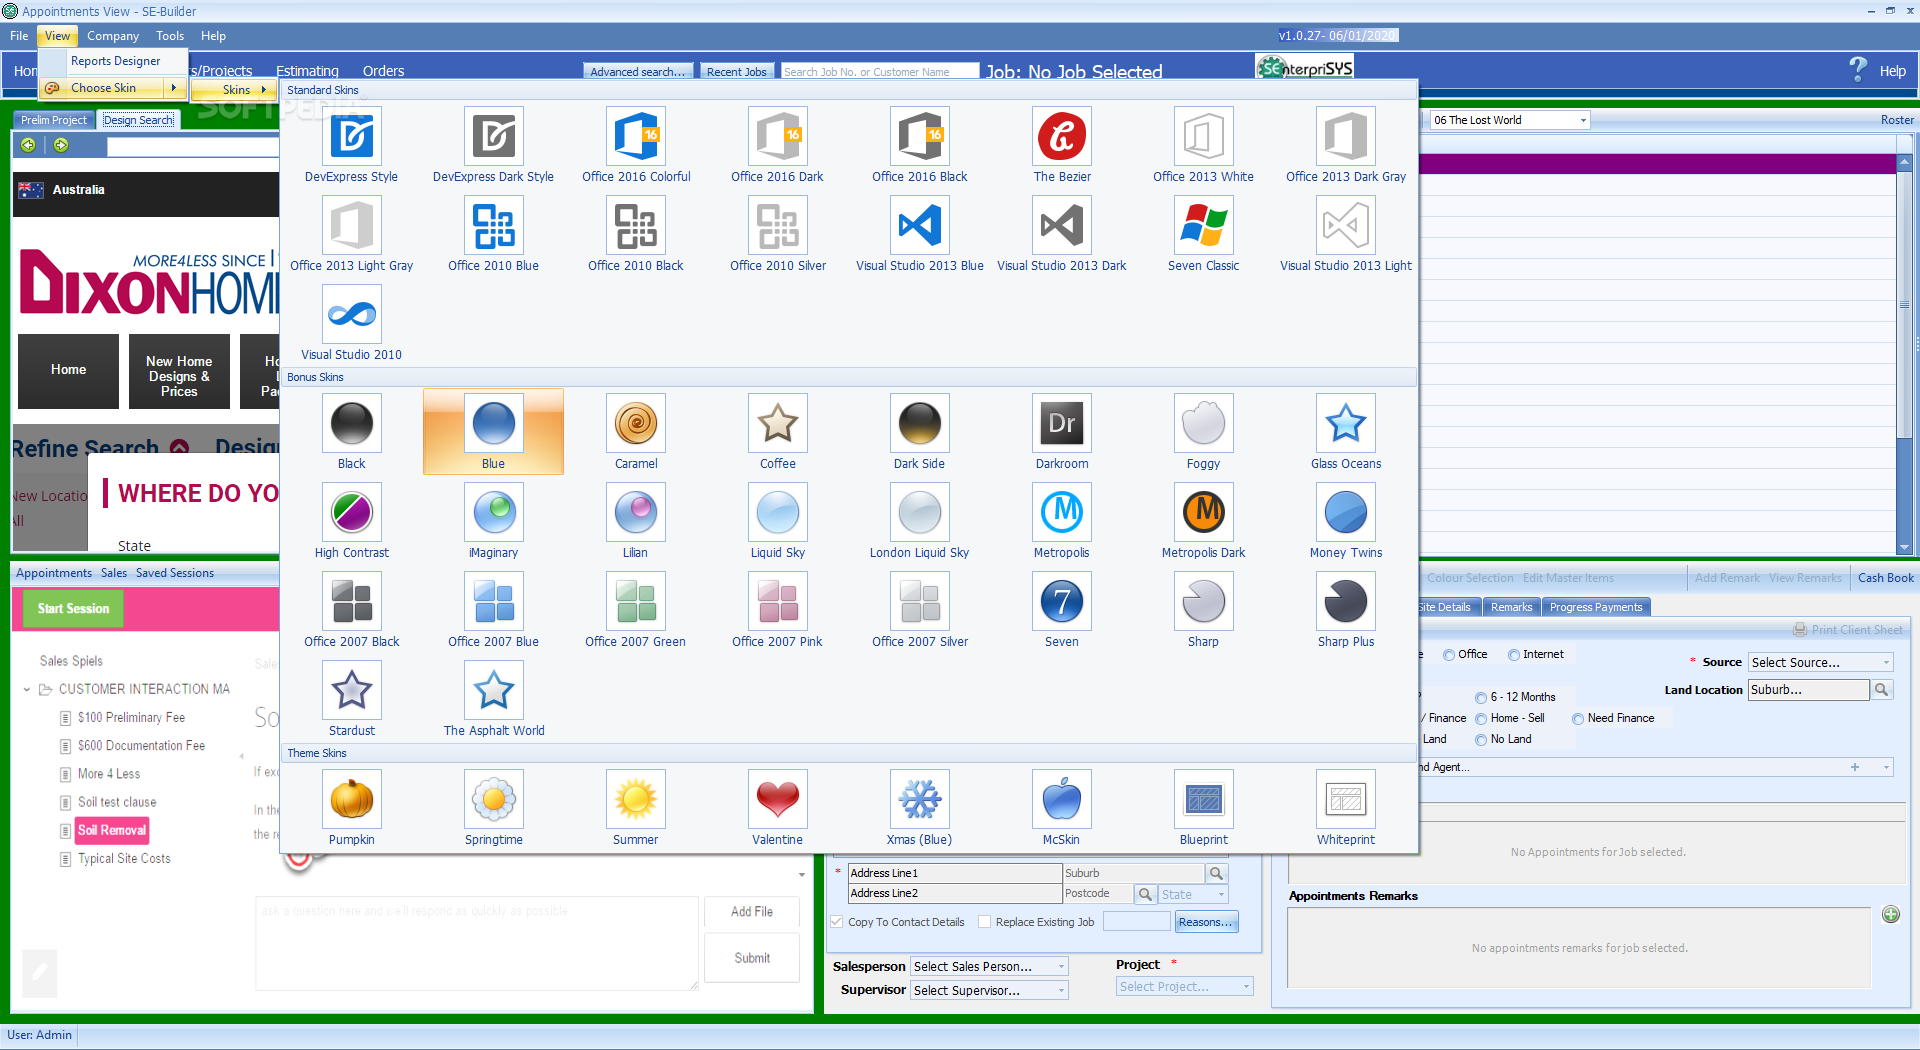Select the Black bonus skin

tap(352, 424)
